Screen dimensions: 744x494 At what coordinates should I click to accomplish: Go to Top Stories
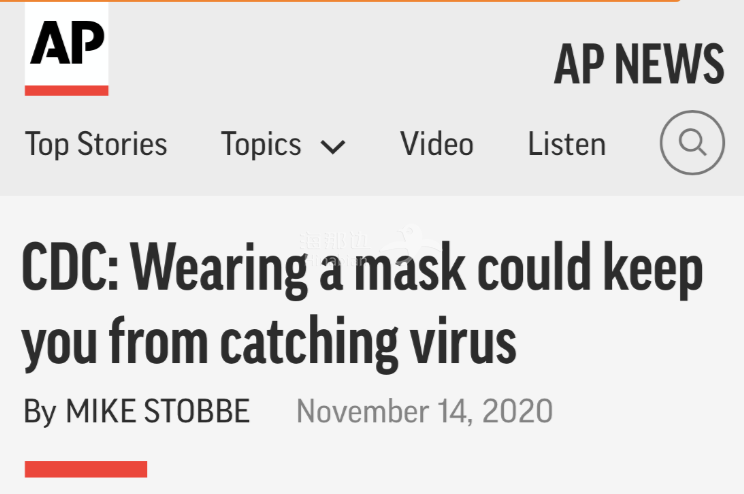pyautogui.click(x=96, y=144)
